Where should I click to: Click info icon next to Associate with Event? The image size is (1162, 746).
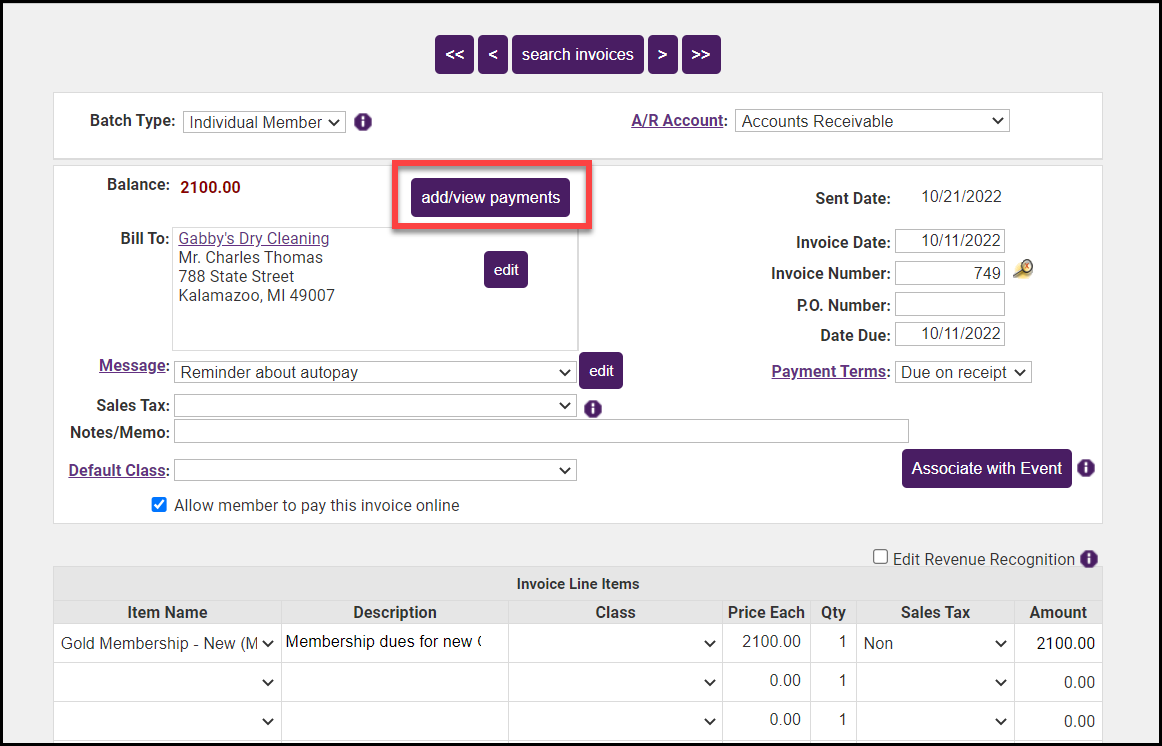tap(1086, 468)
